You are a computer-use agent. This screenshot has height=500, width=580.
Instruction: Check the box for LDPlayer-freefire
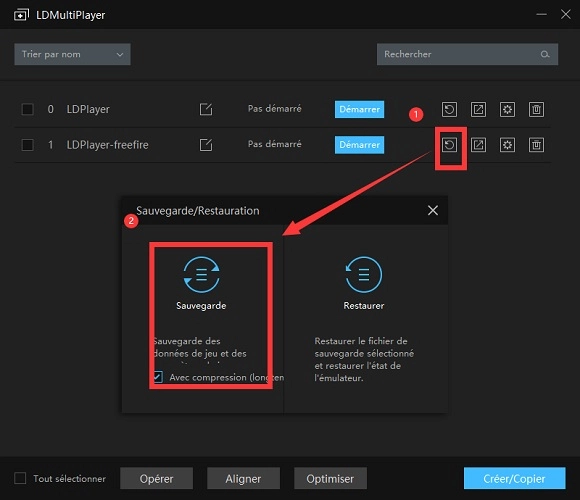[x=27, y=145]
